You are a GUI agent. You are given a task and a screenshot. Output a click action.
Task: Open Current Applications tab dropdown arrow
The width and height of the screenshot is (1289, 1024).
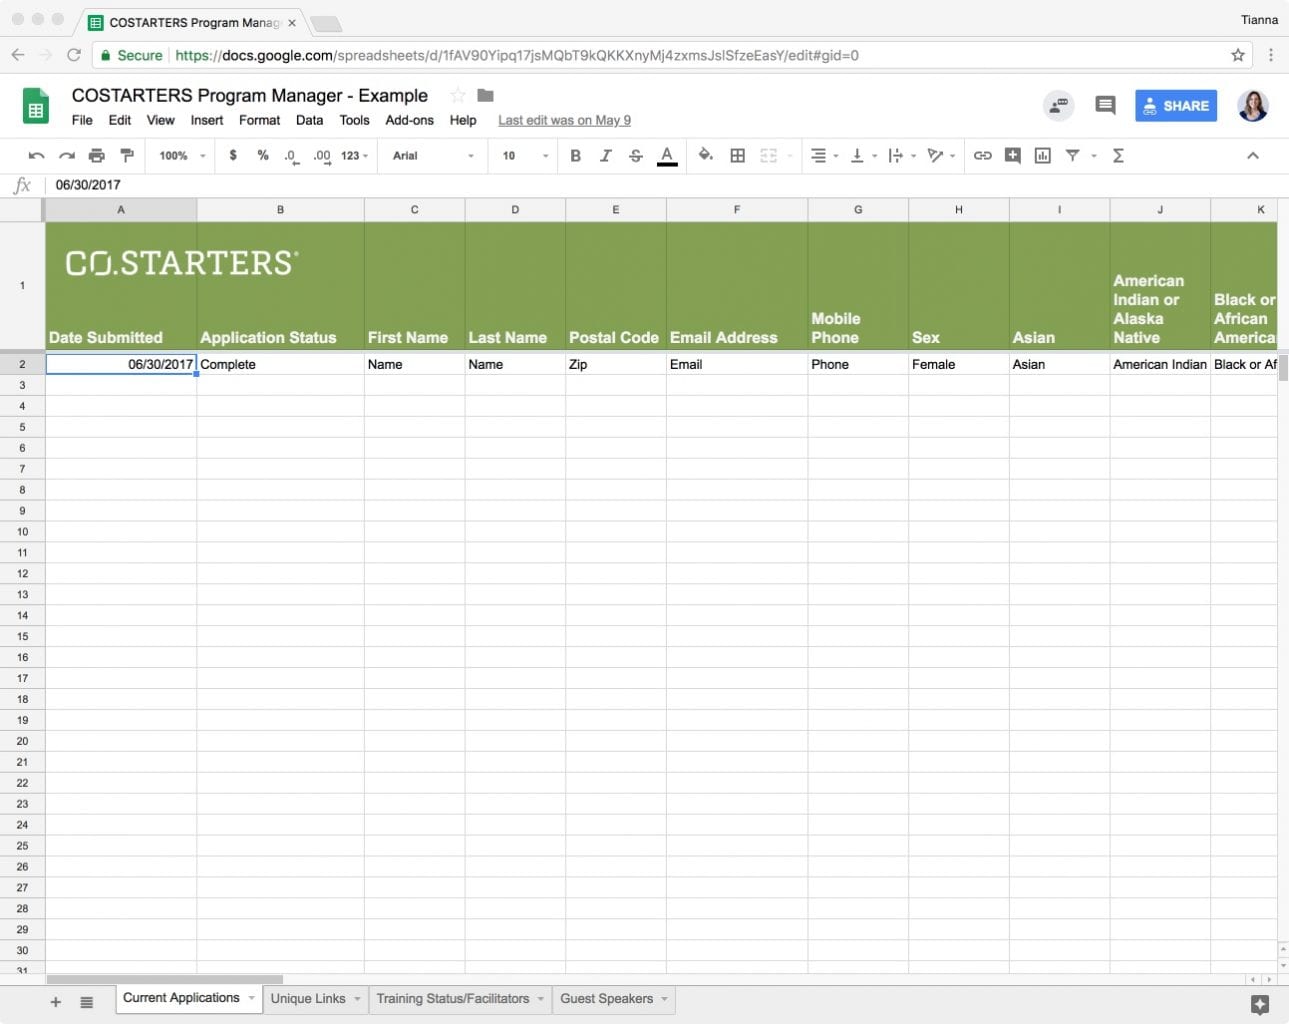tap(251, 998)
